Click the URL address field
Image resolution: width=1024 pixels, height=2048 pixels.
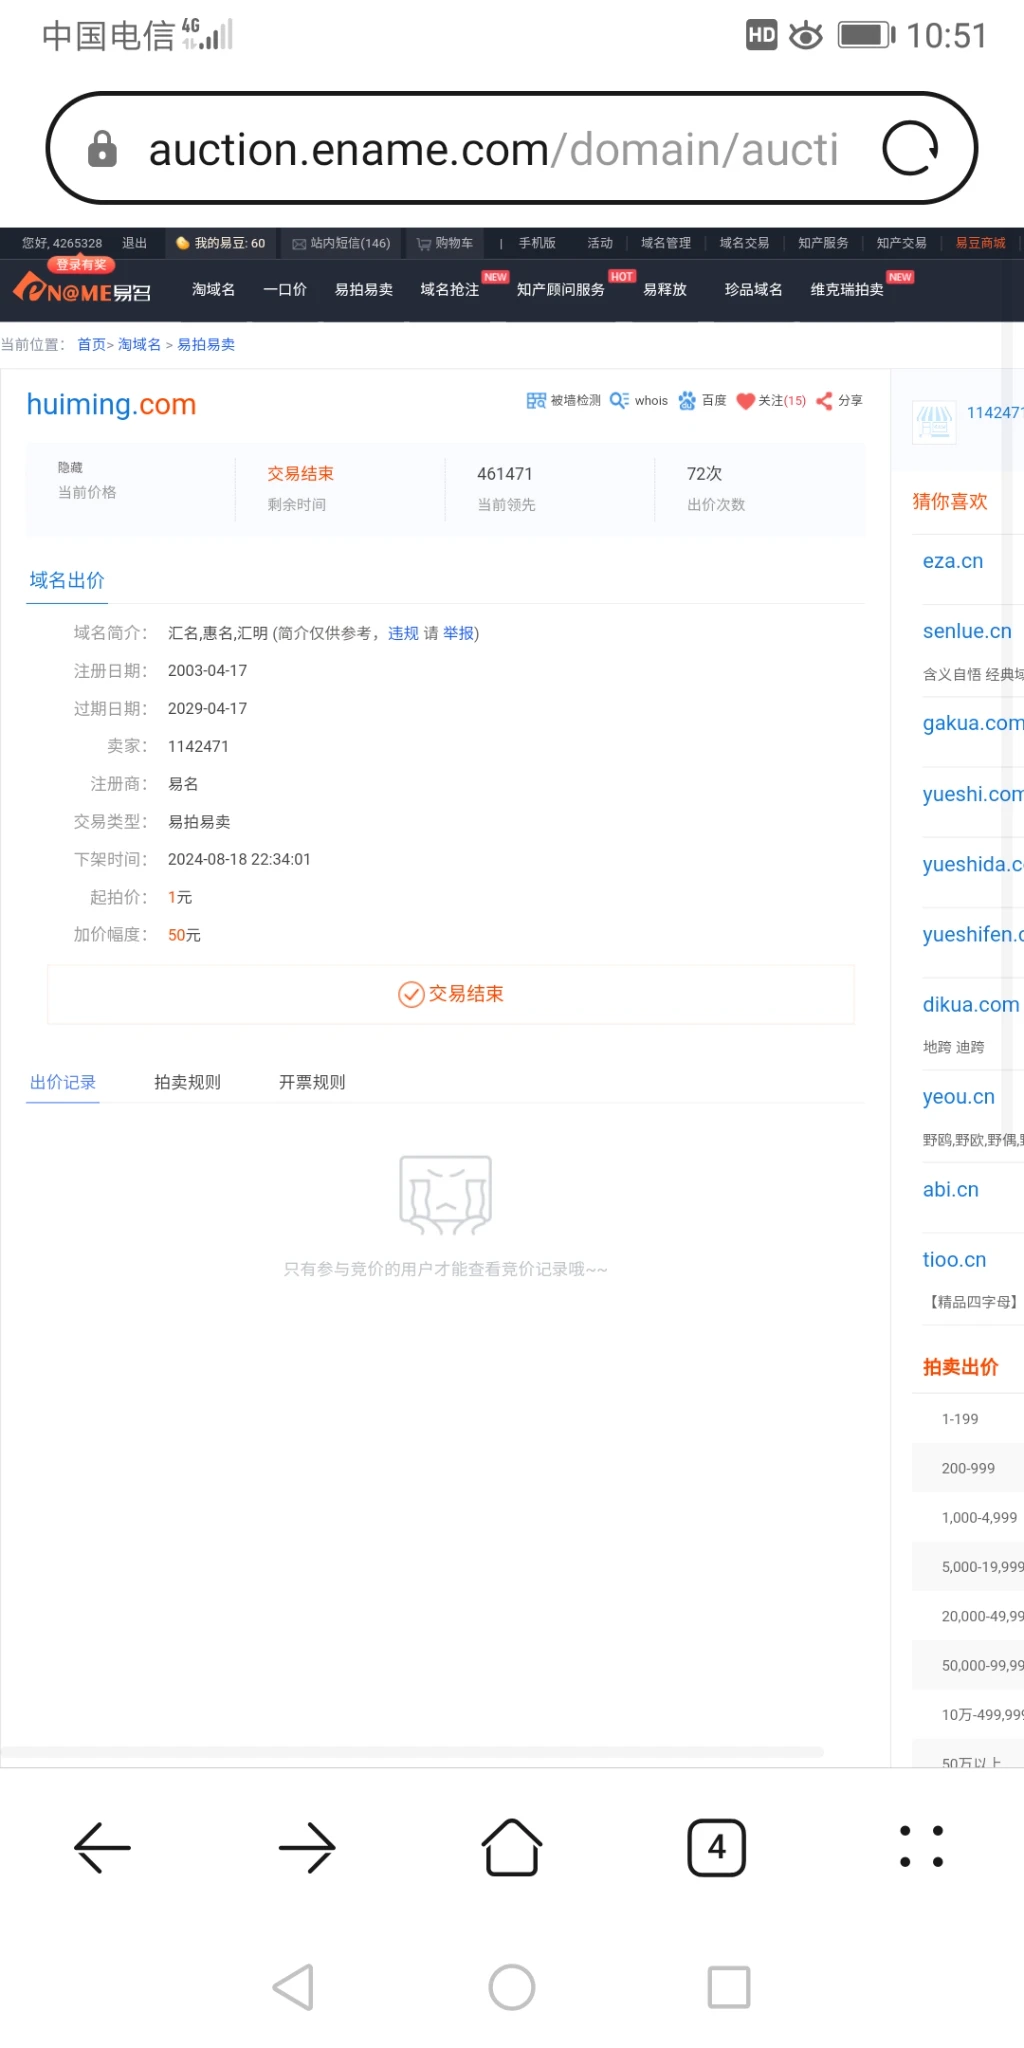492,149
